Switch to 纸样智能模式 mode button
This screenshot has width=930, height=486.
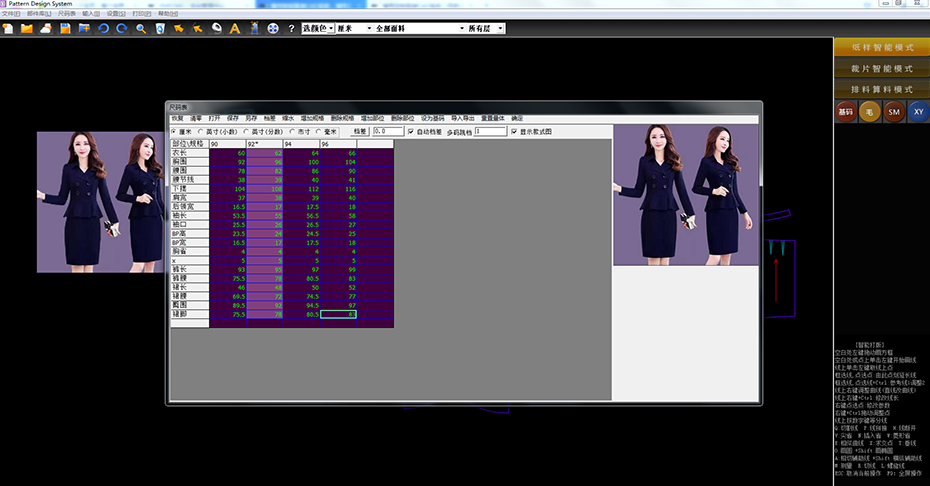(x=881, y=48)
